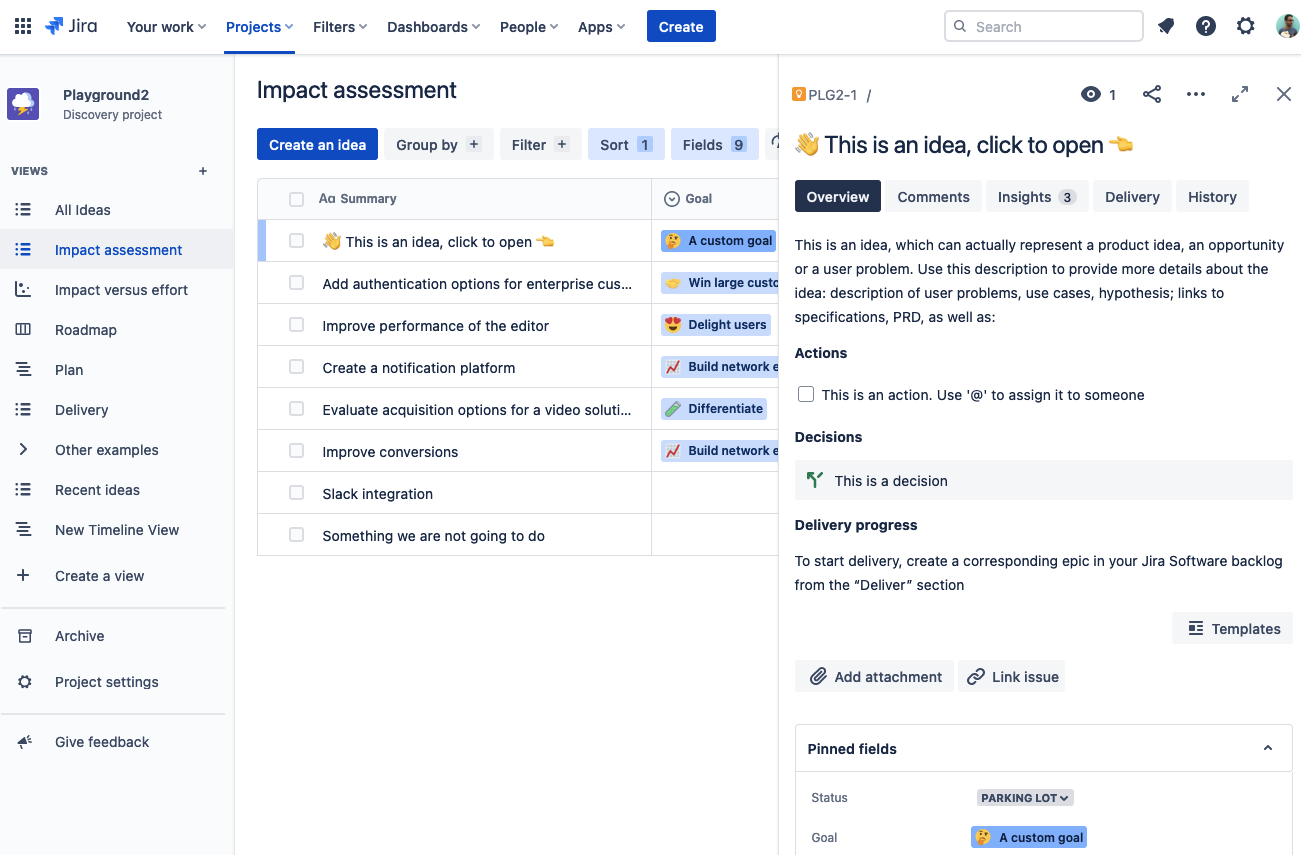The image size is (1301, 855).
Task: Open the more actions ellipsis menu
Action: 1196,93
